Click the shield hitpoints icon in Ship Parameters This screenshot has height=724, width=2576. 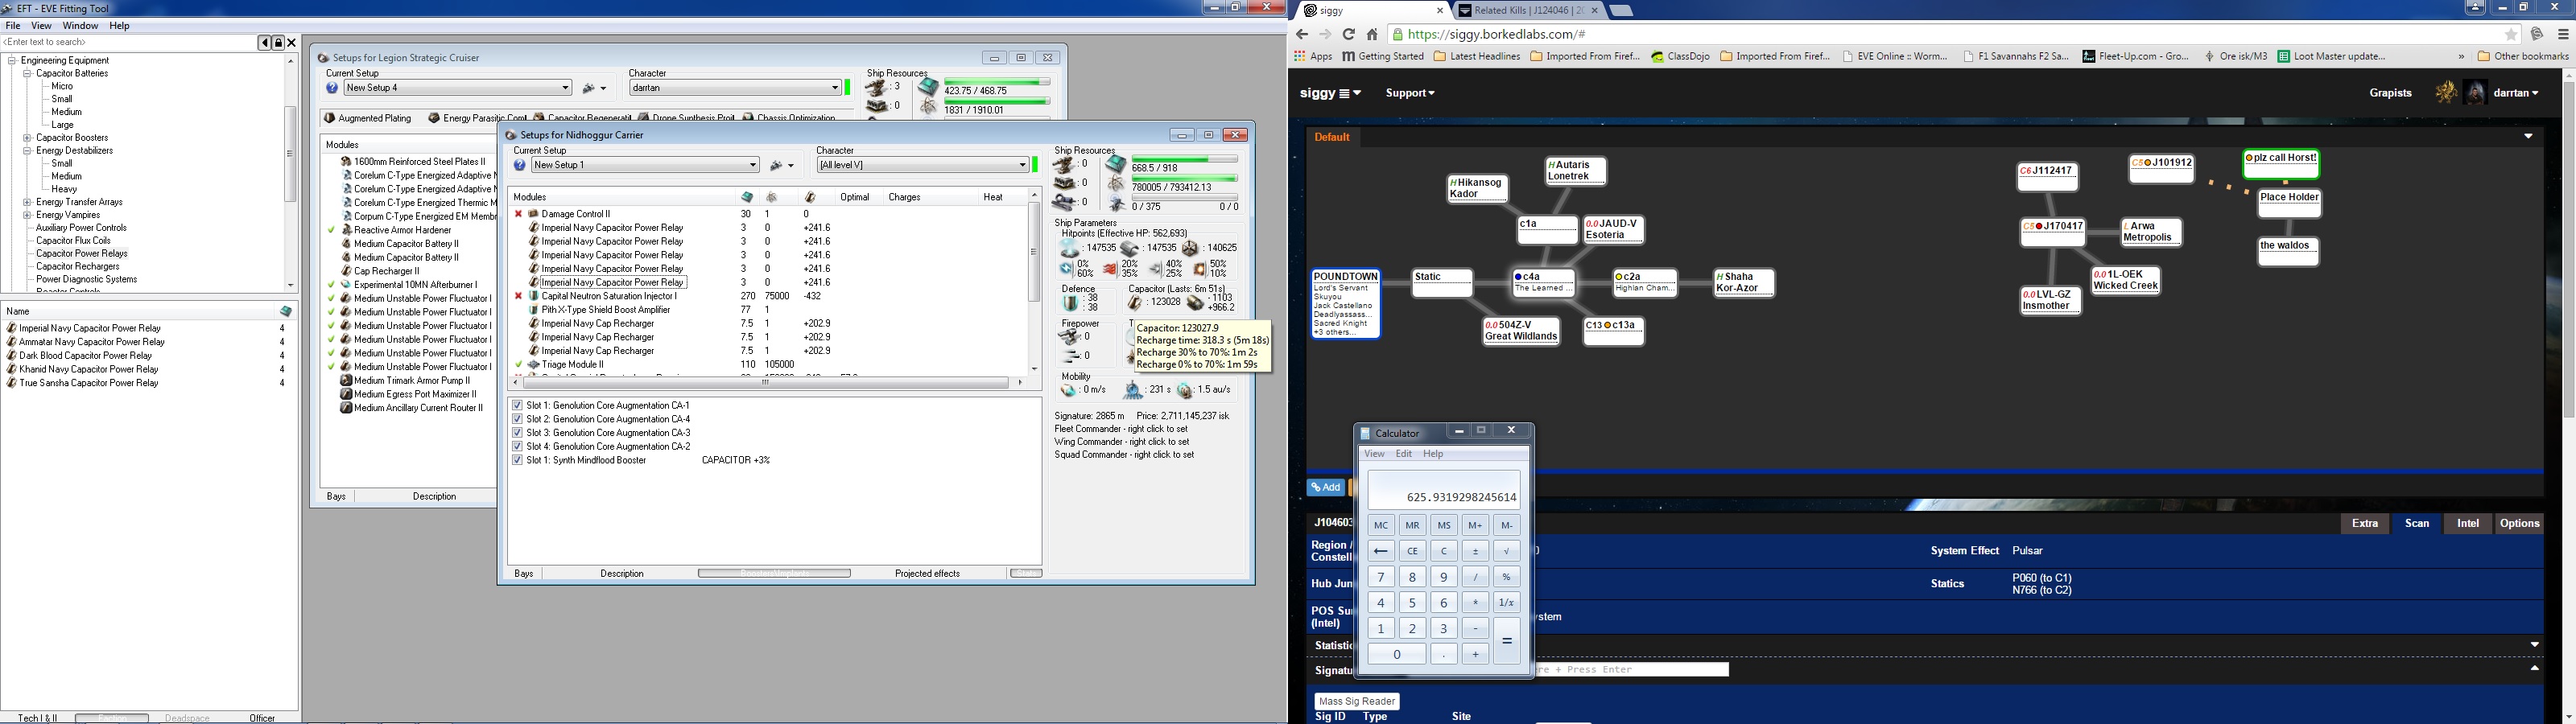click(1070, 248)
